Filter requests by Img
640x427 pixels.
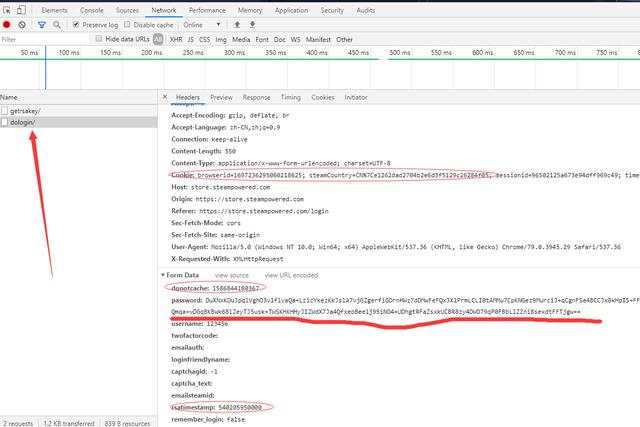point(221,40)
